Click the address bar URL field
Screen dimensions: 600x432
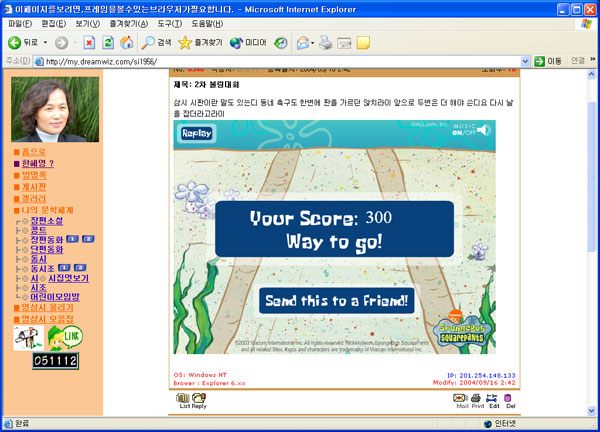277,61
